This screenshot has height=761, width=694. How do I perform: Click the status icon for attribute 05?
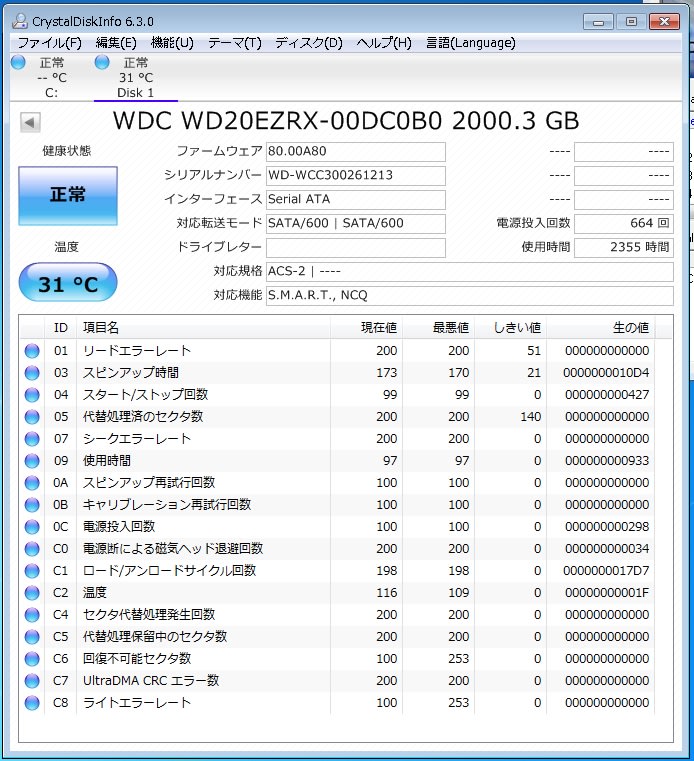(32, 417)
